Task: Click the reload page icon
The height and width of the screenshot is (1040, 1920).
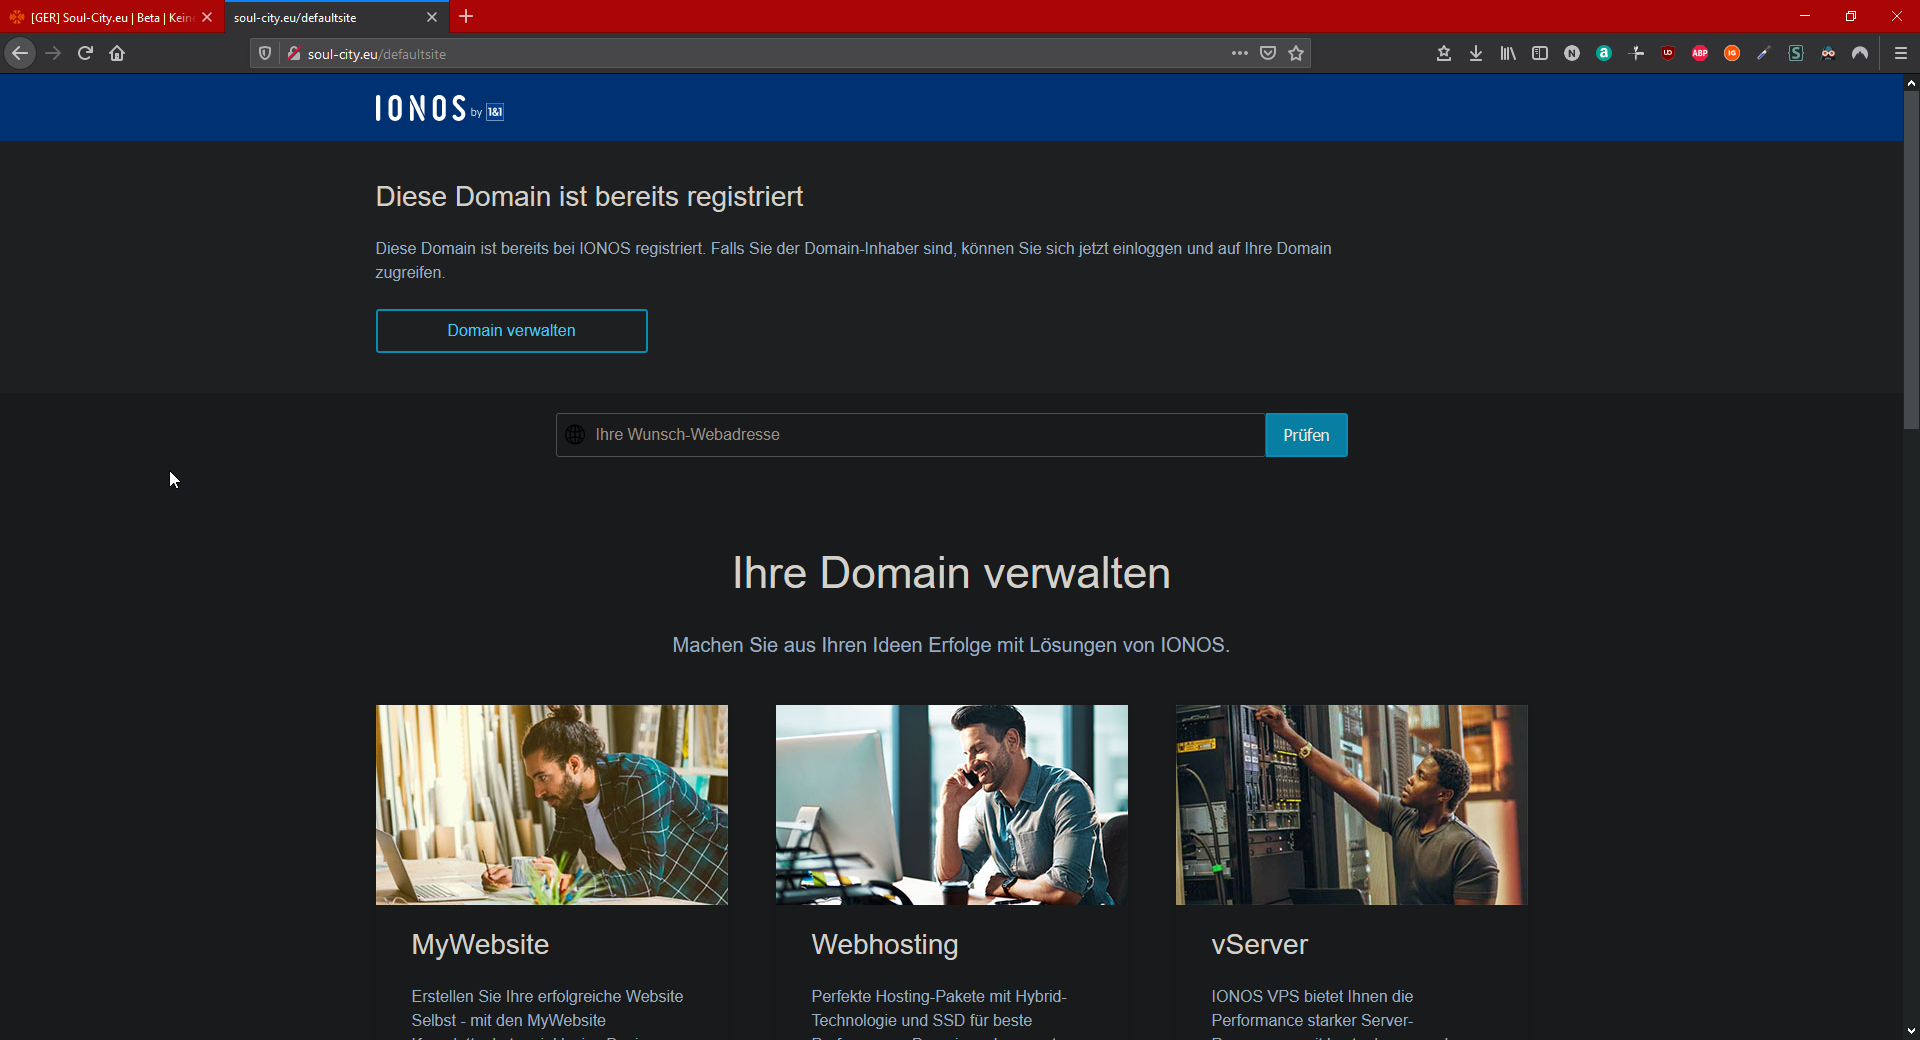Action: pos(85,54)
